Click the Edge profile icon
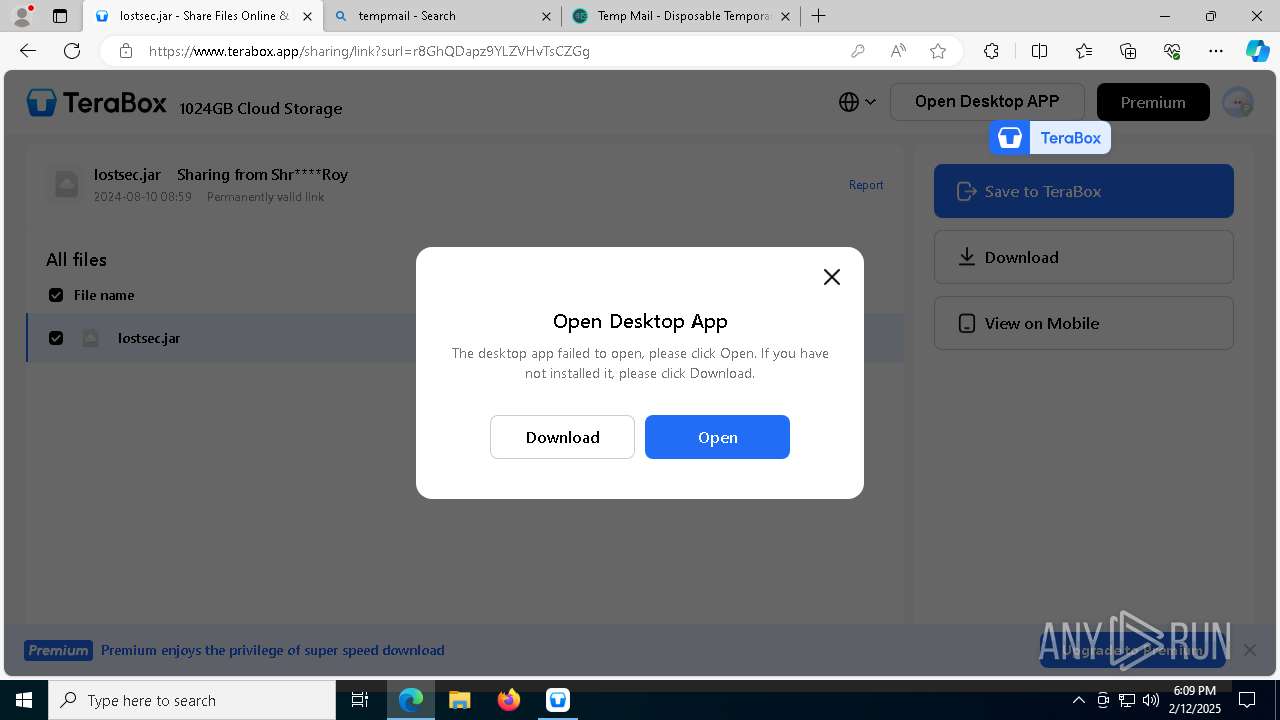 pyautogui.click(x=21, y=16)
